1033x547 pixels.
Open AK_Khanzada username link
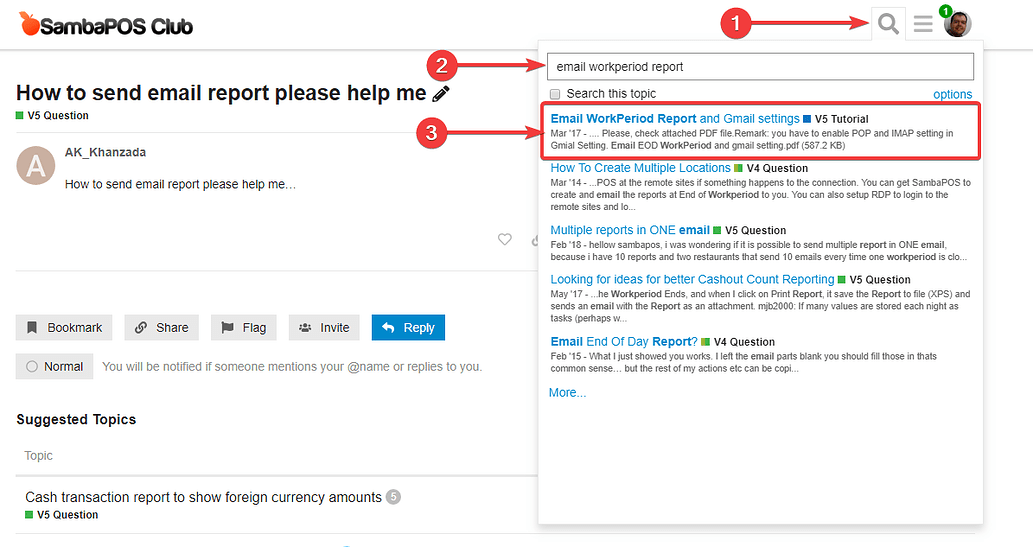tap(105, 152)
